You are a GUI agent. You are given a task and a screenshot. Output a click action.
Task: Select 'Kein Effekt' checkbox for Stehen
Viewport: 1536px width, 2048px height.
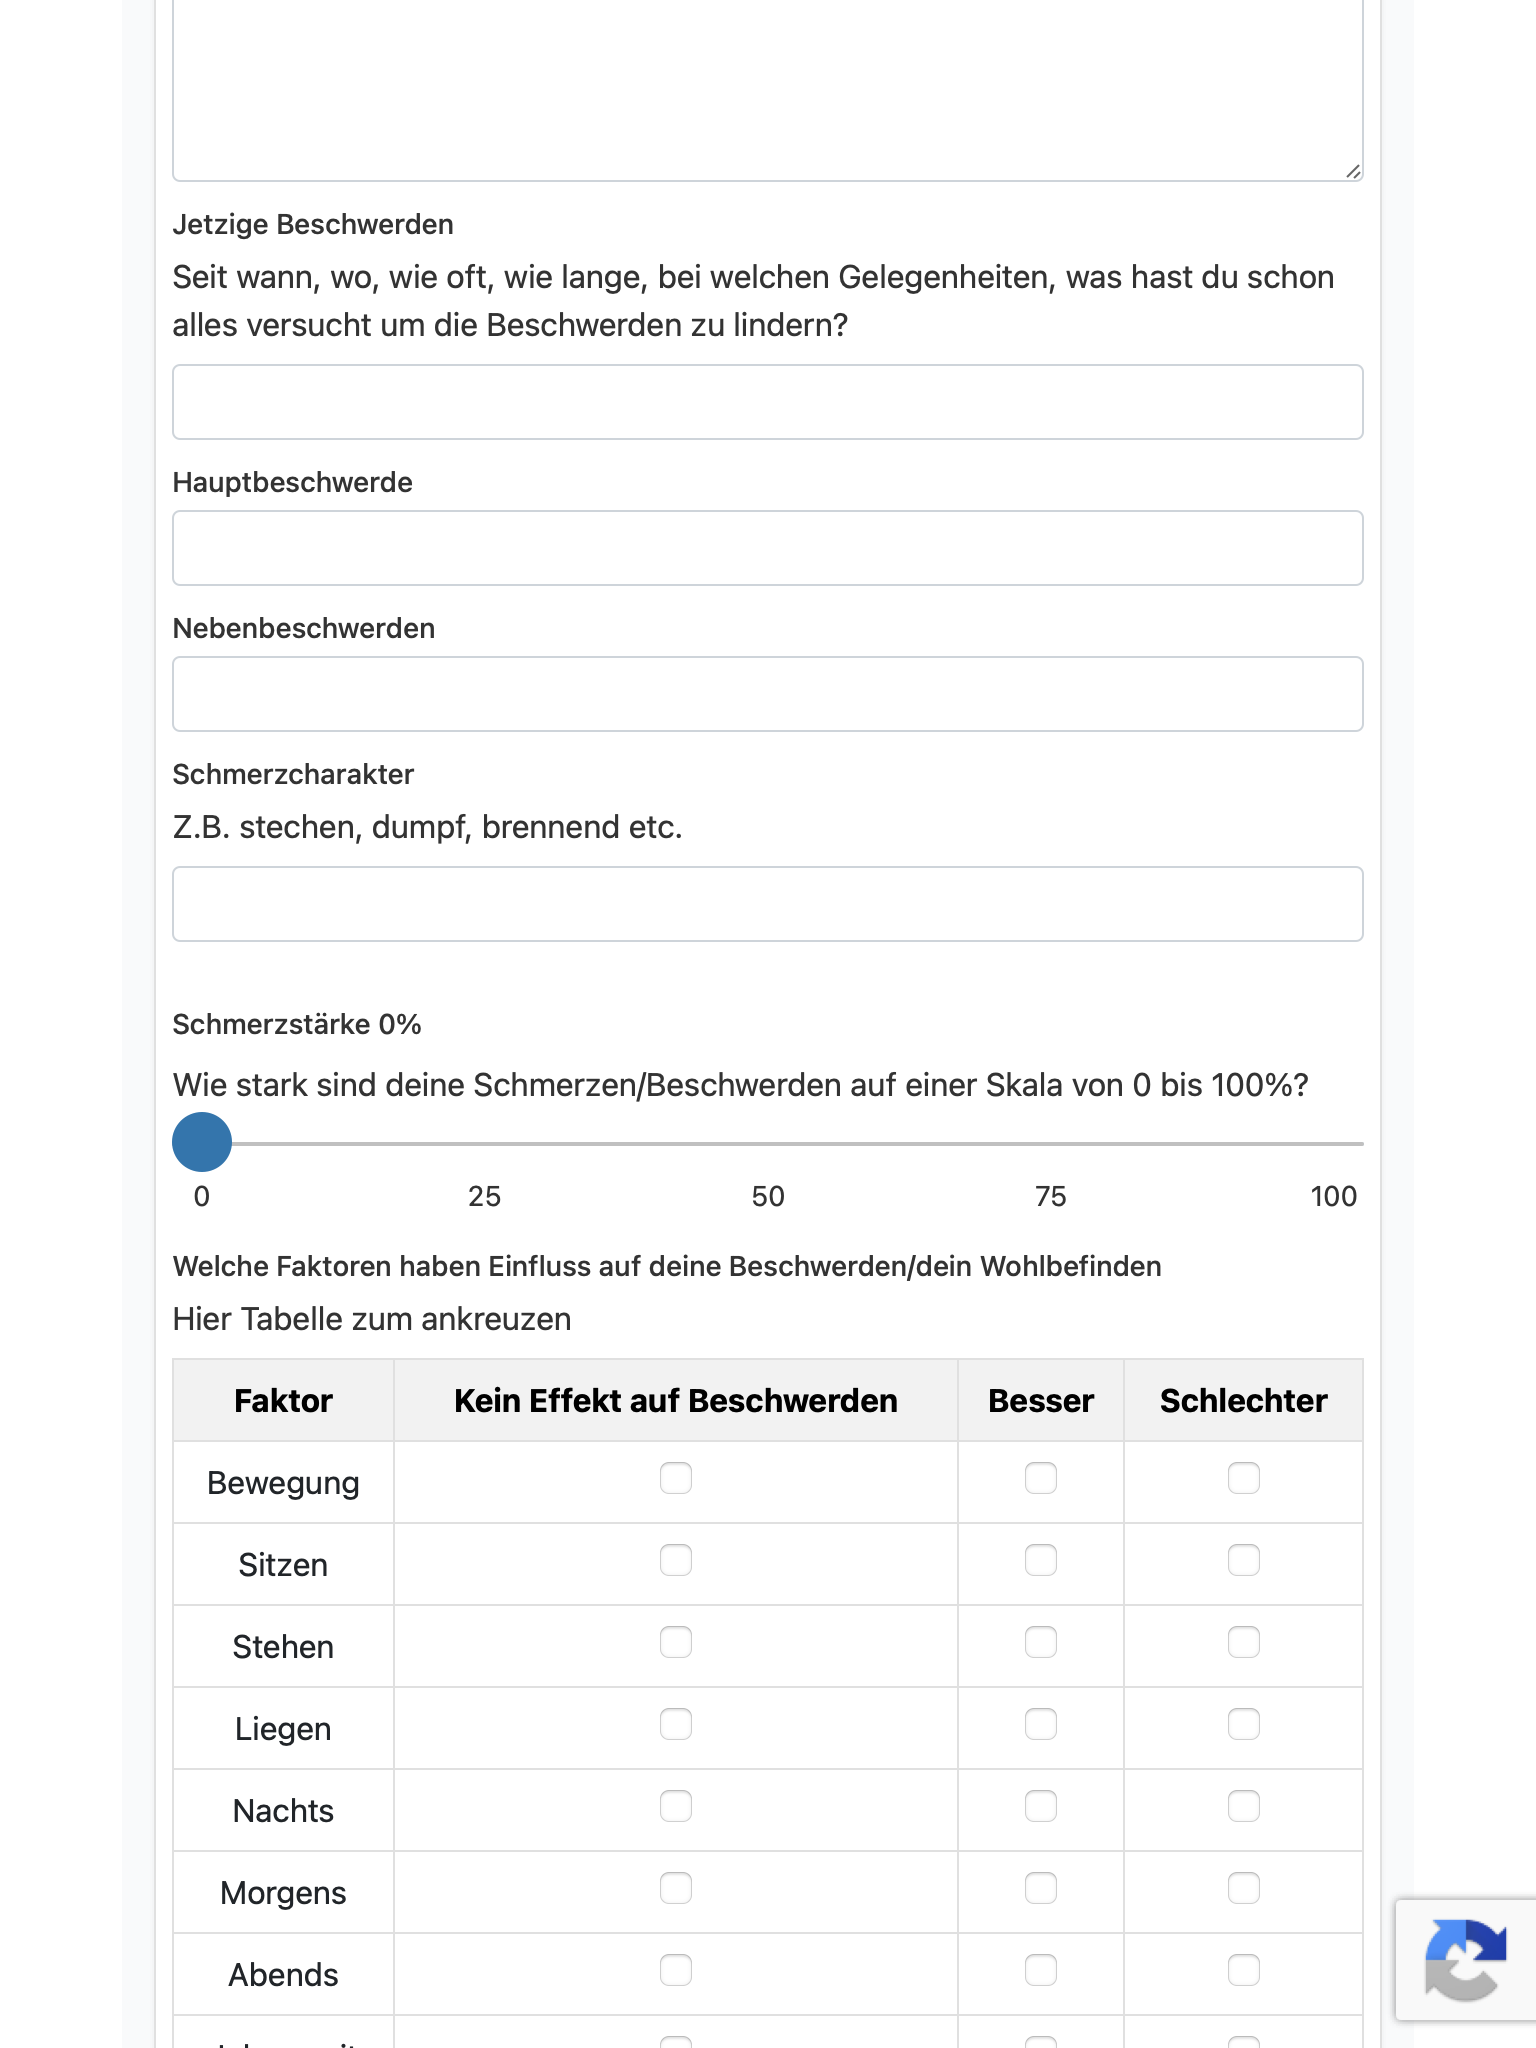[x=676, y=1642]
